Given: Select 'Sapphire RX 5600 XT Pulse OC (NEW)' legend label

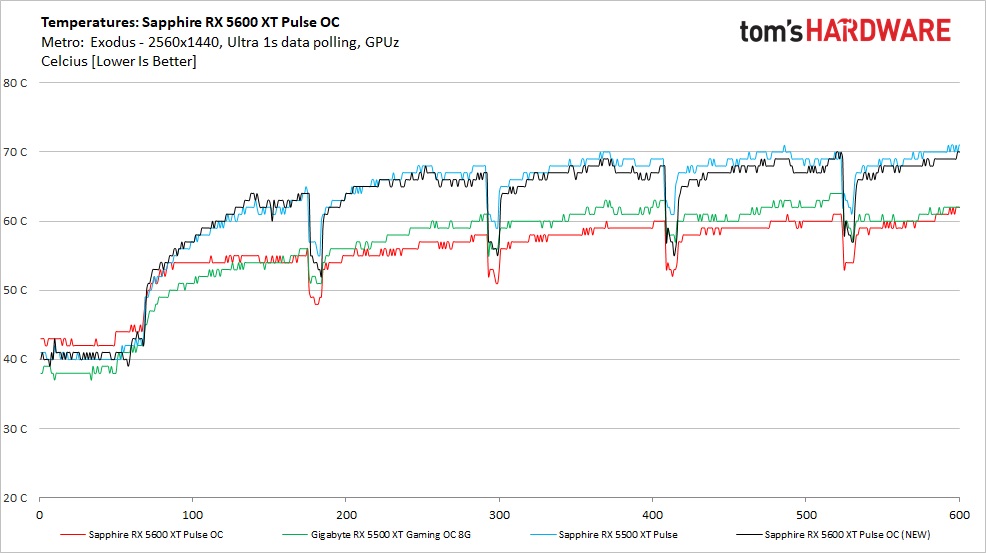Looking at the screenshot, I should click(847, 535).
